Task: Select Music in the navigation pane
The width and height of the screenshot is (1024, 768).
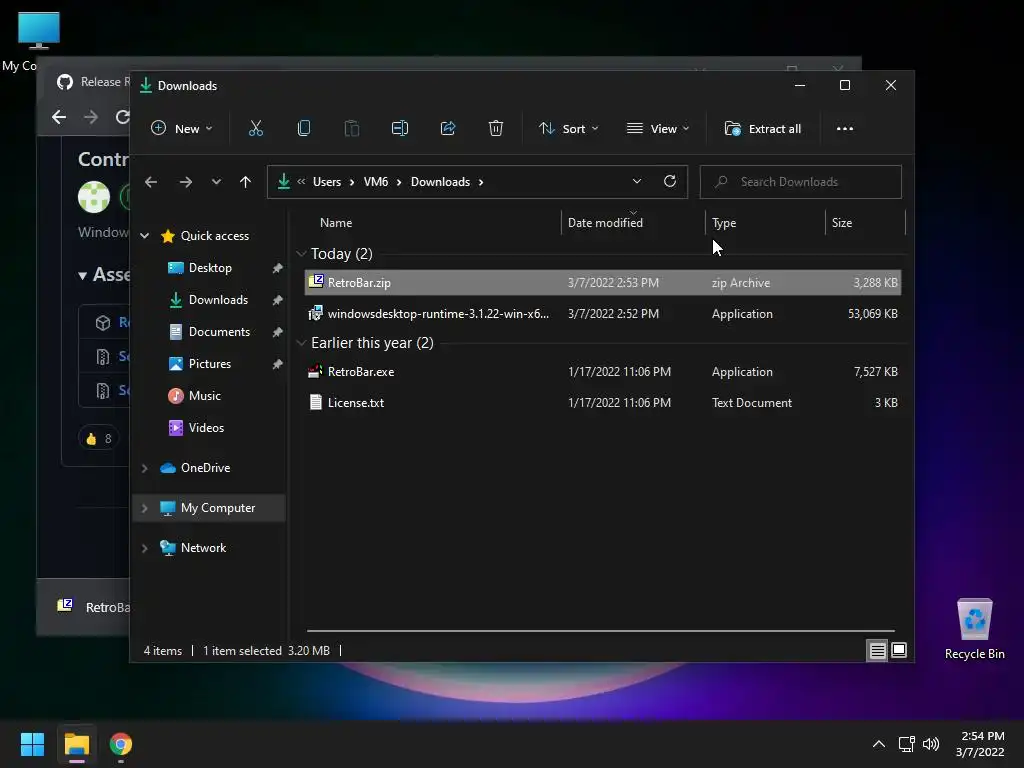Action: click(204, 396)
